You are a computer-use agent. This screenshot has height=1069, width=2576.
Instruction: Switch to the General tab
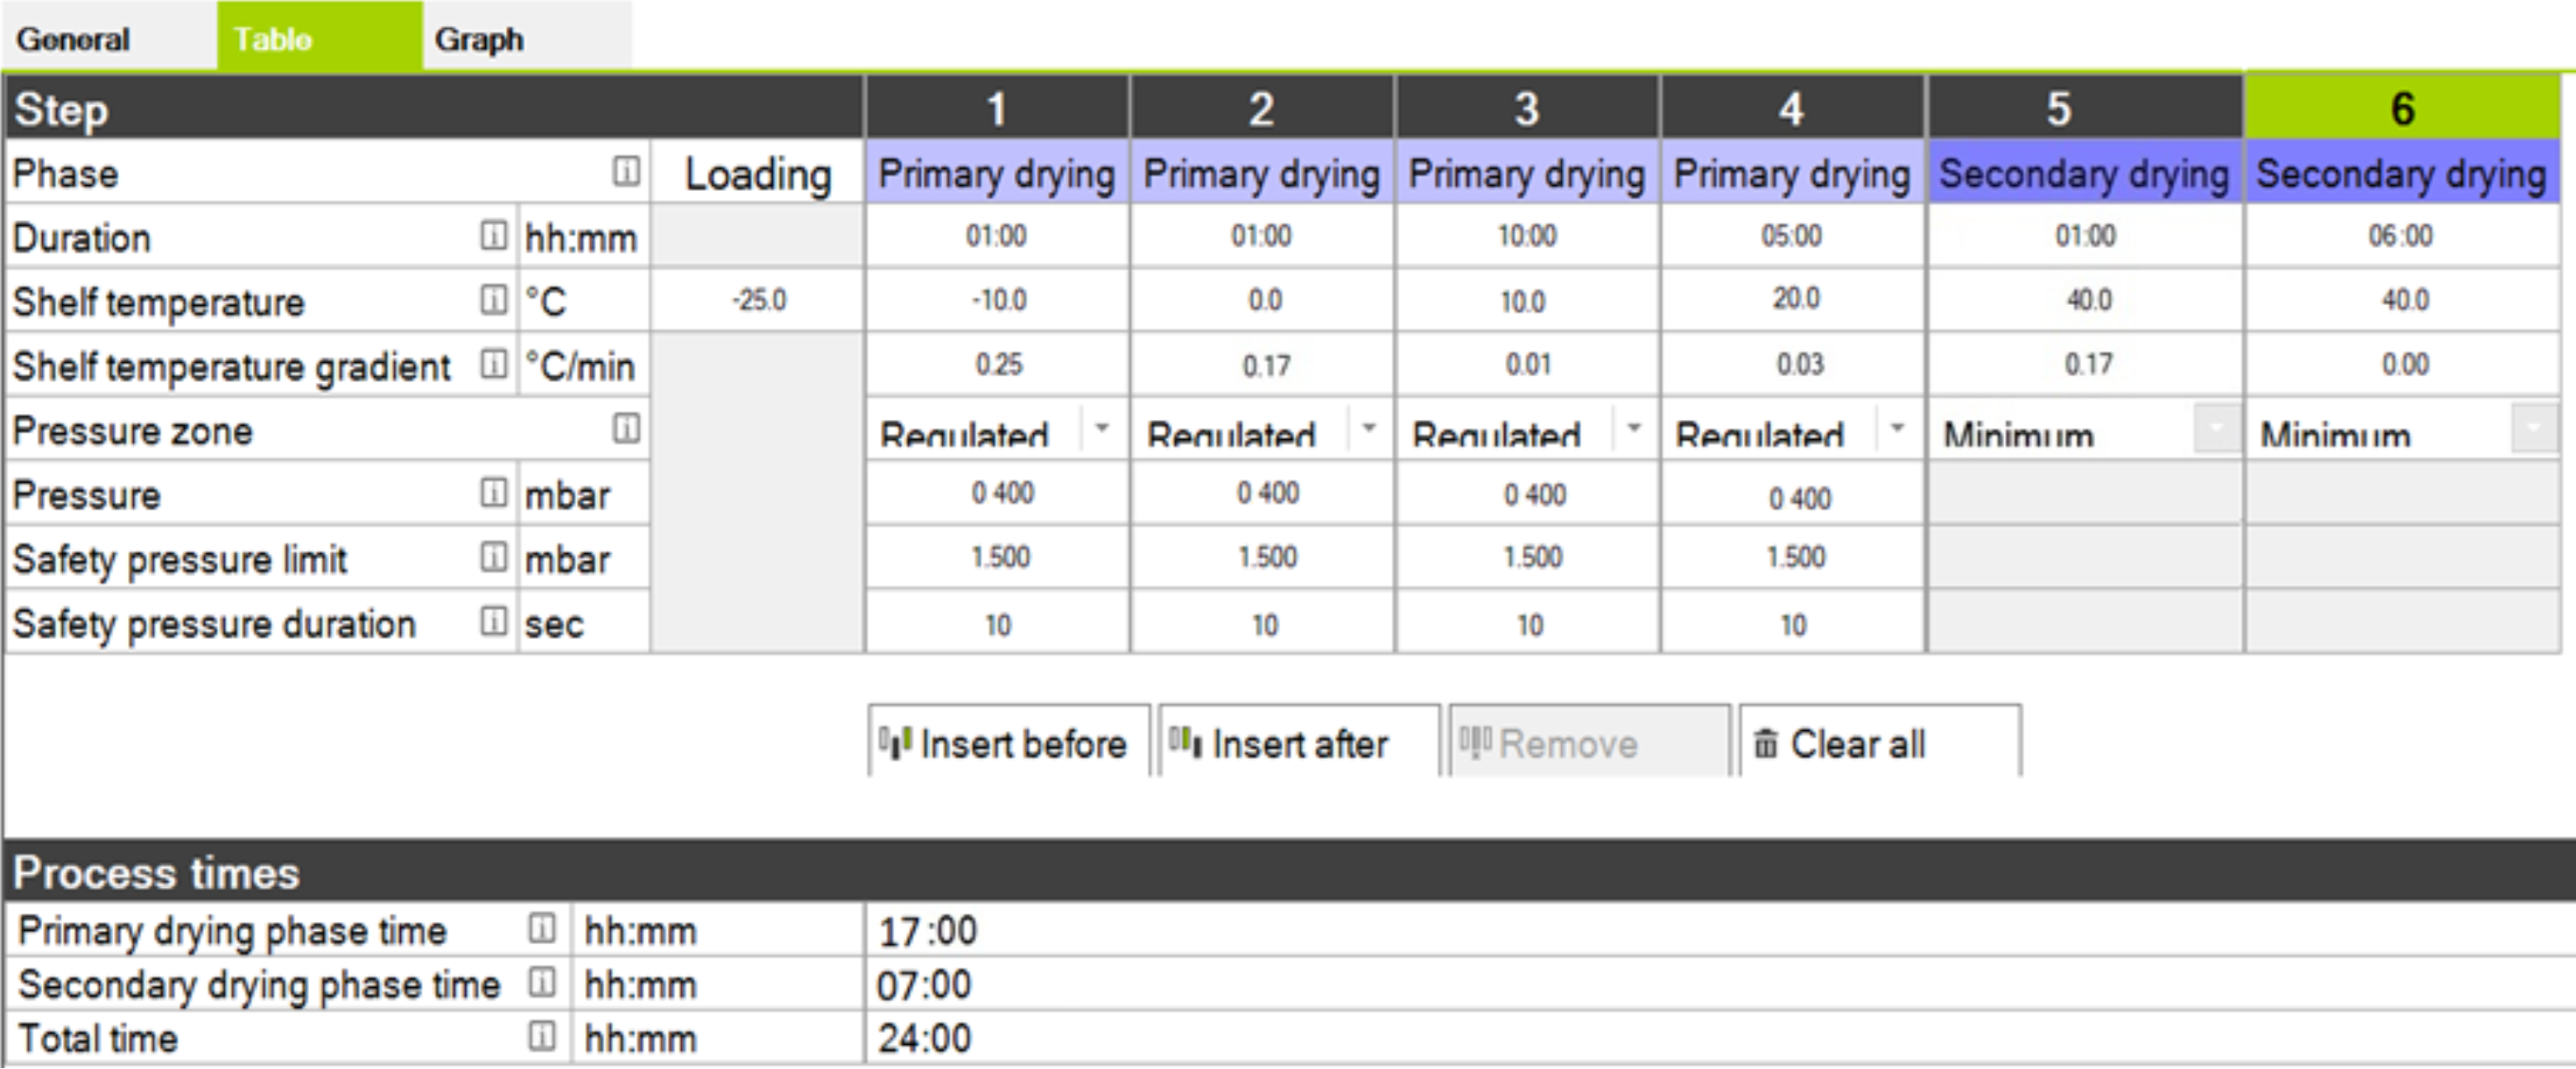coord(73,39)
